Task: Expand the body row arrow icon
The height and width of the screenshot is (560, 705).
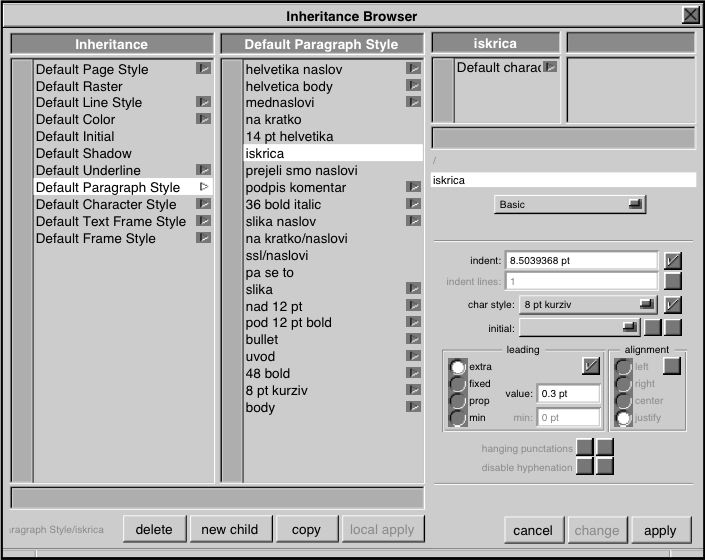Action: (x=413, y=407)
